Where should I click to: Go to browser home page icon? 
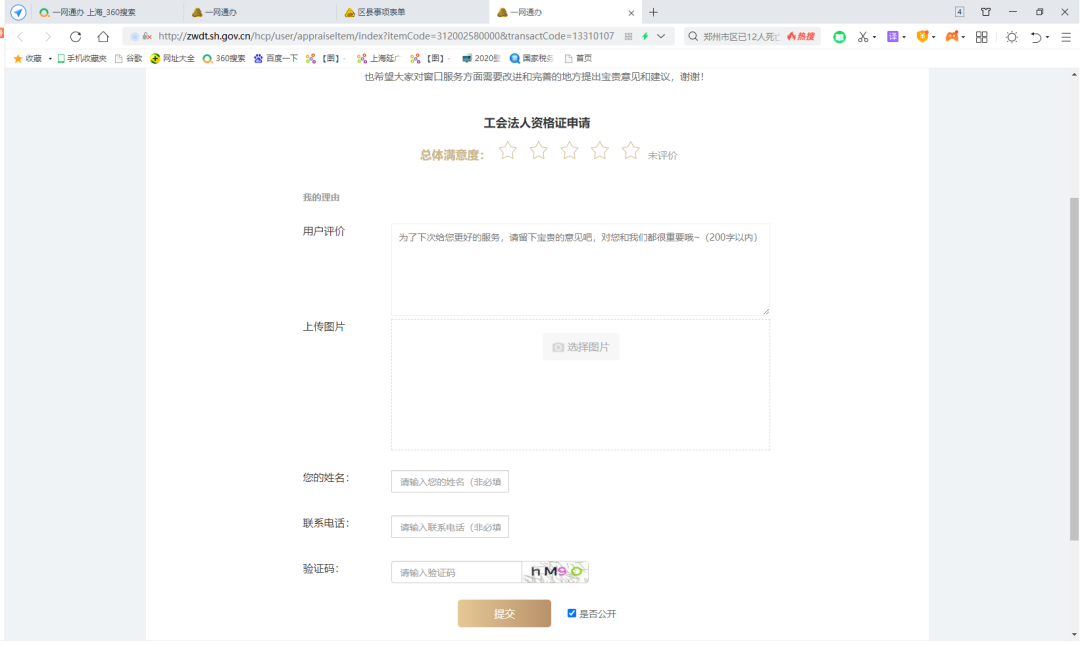tap(103, 37)
